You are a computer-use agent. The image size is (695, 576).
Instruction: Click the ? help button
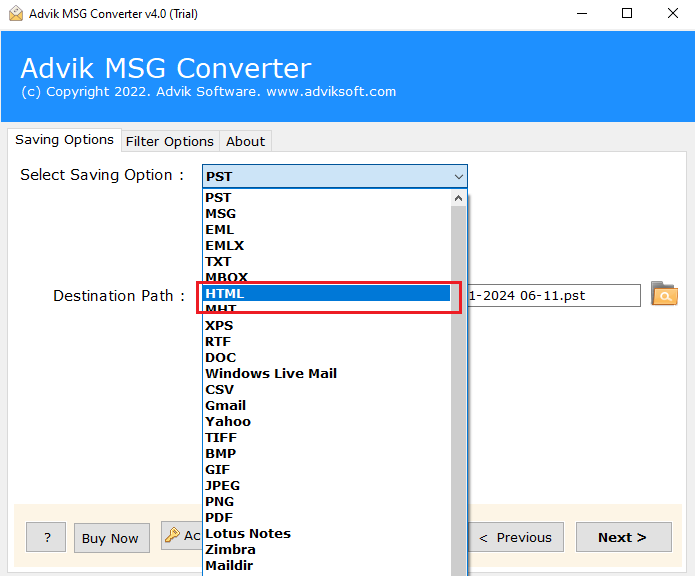coord(46,538)
